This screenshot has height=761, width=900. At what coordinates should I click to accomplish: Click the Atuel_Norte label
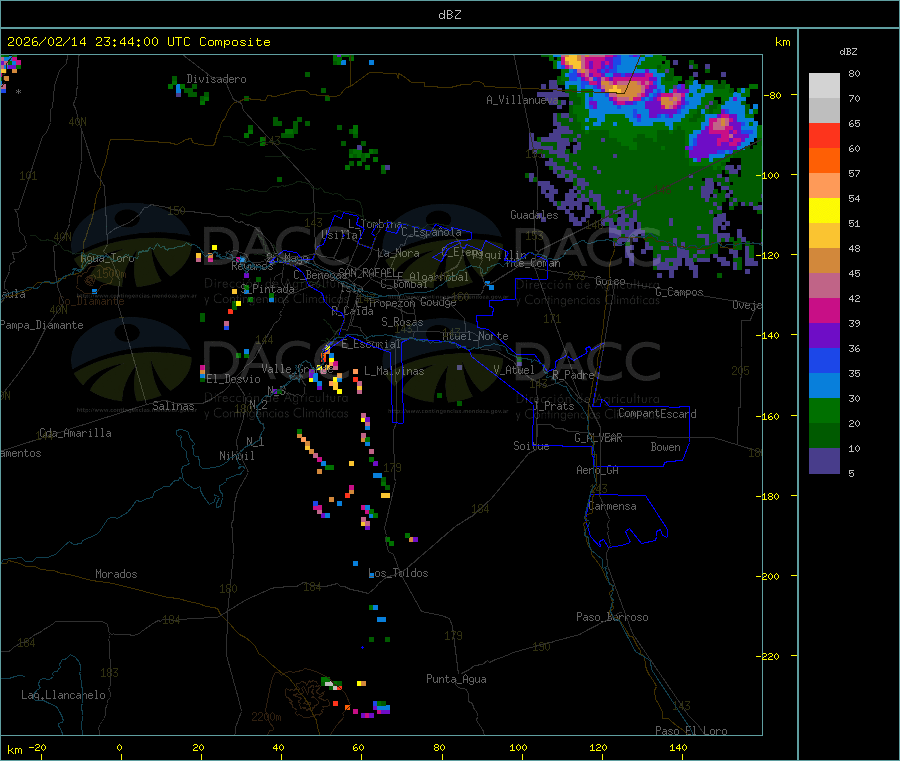point(475,336)
